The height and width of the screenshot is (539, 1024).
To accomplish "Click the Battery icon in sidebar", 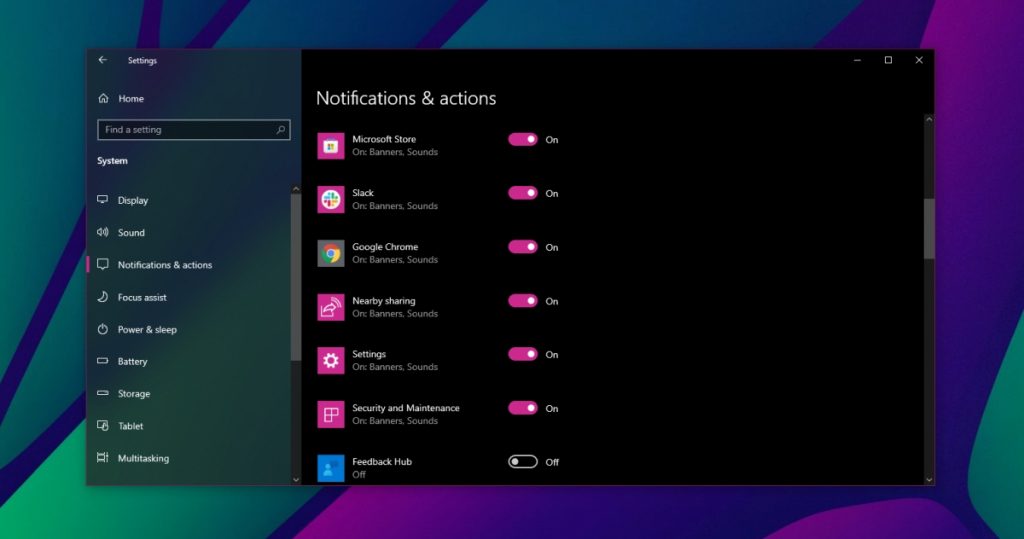I will 103,361.
